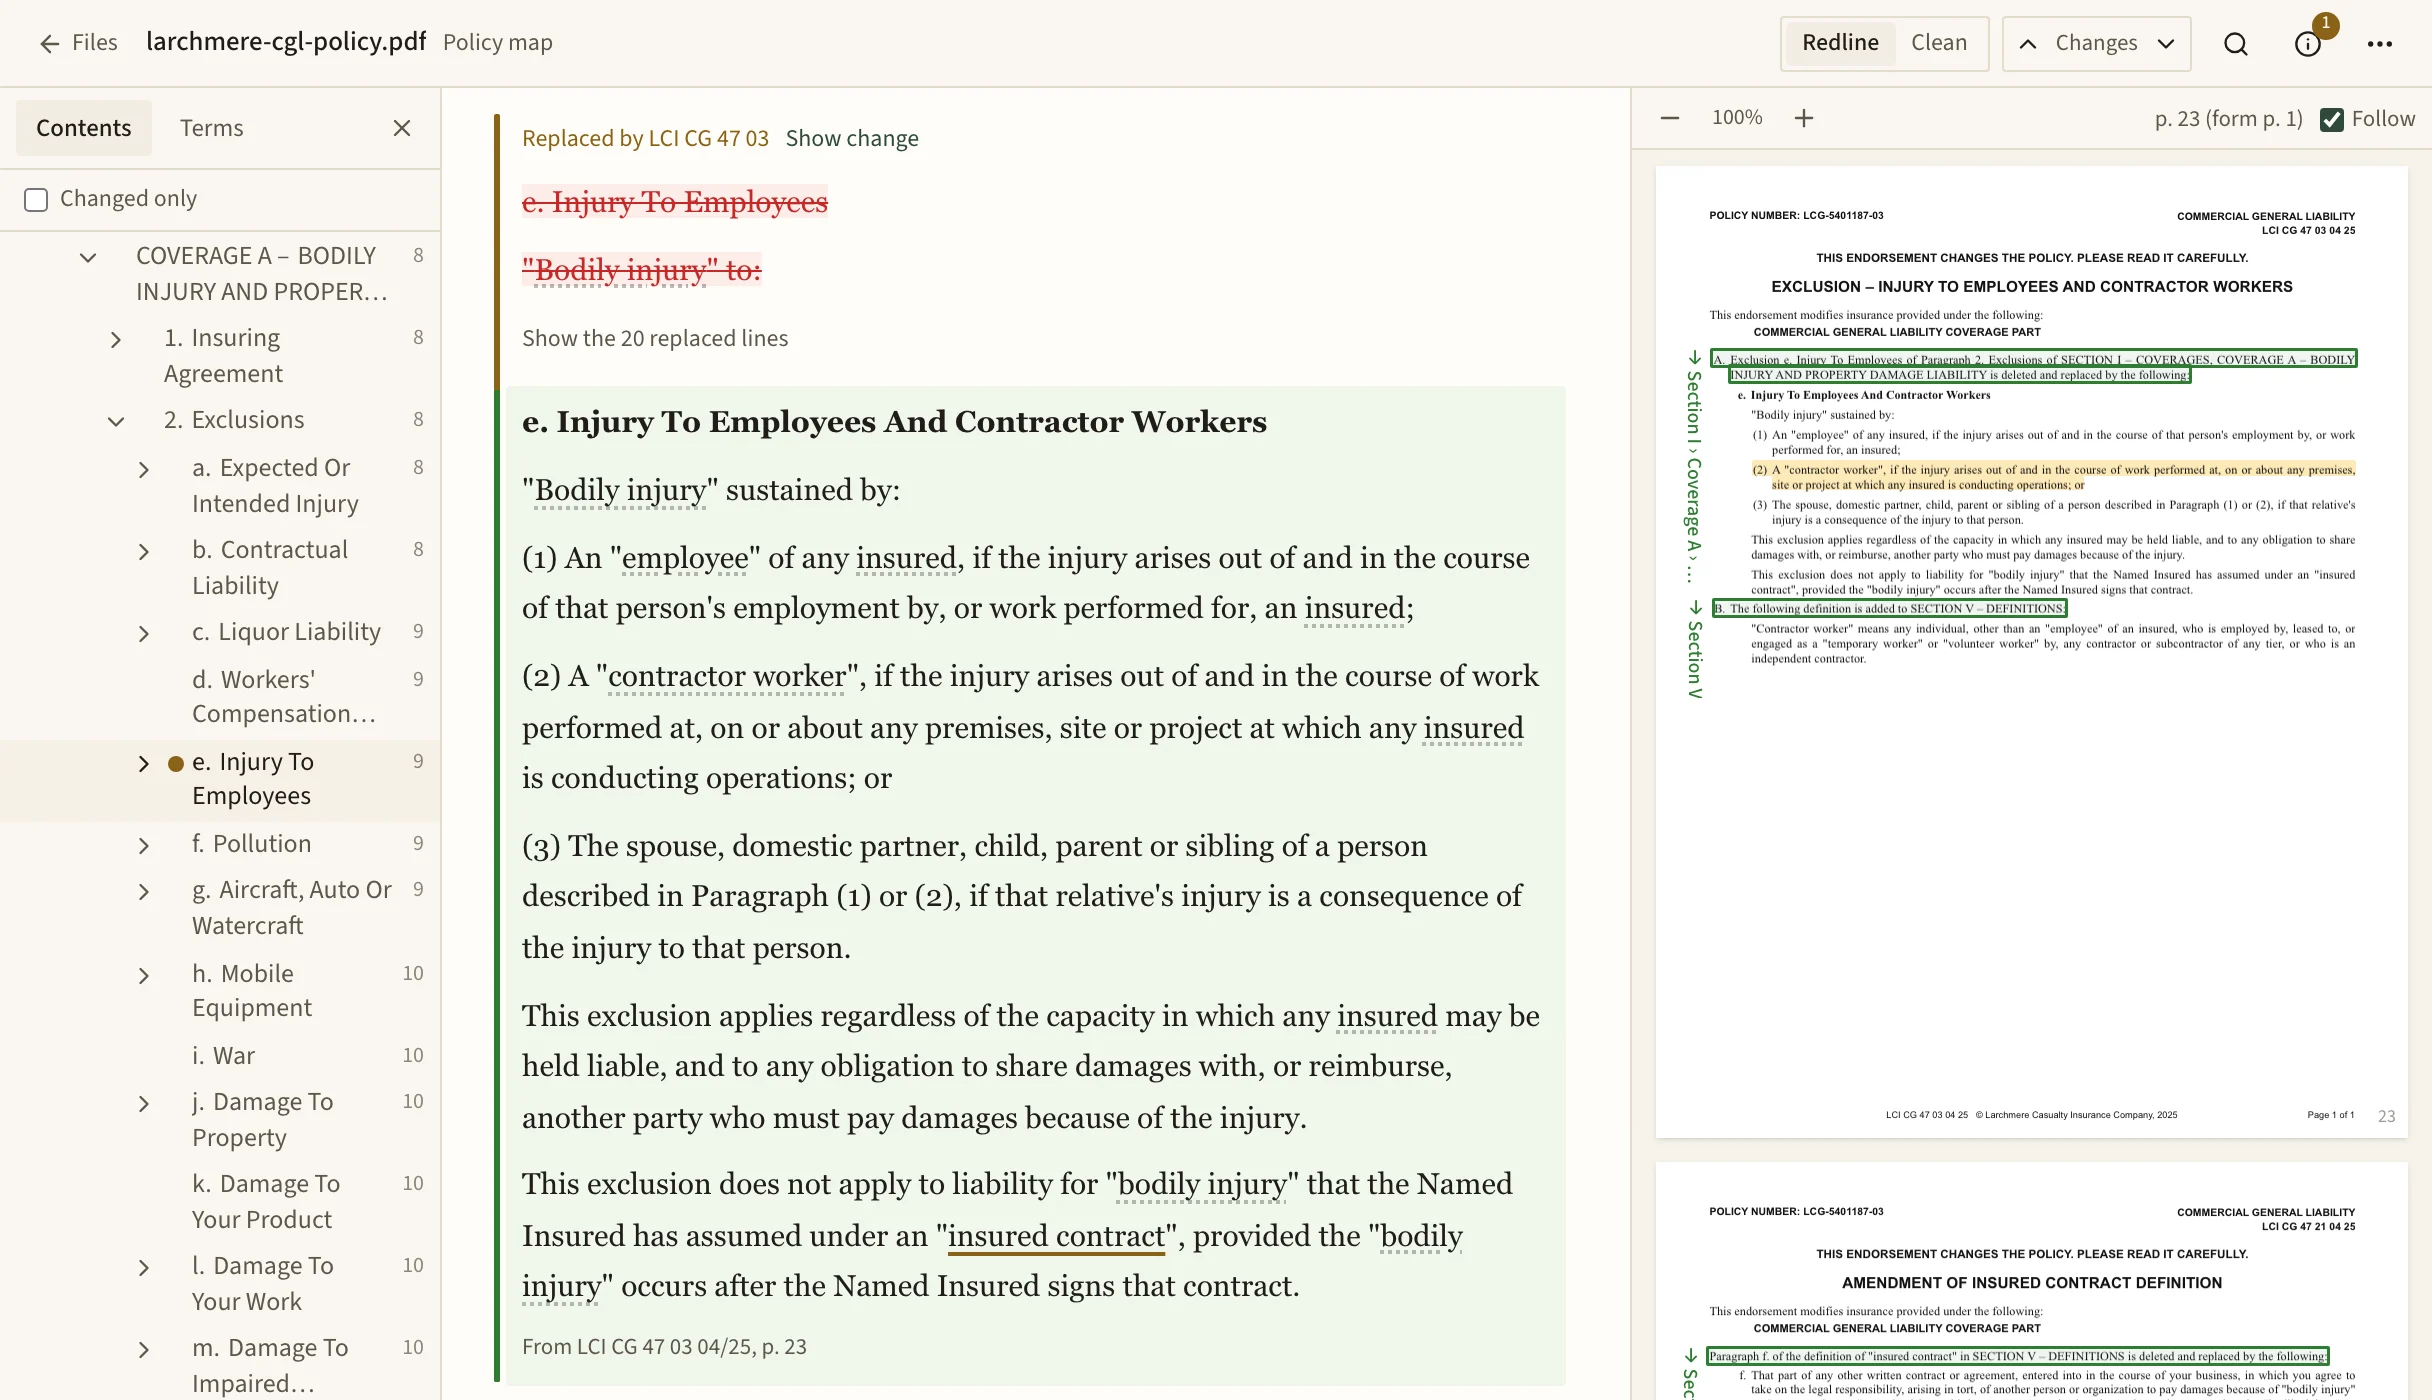Click arrow marker beside Section V label

coord(1694,608)
